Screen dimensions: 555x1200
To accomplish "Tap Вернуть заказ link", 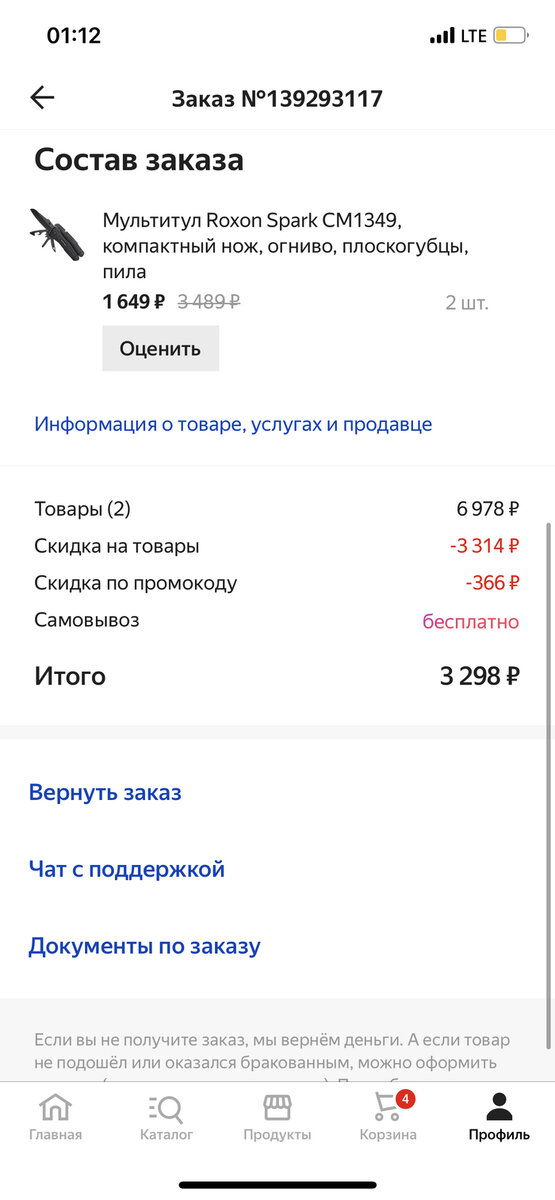I will click(105, 793).
